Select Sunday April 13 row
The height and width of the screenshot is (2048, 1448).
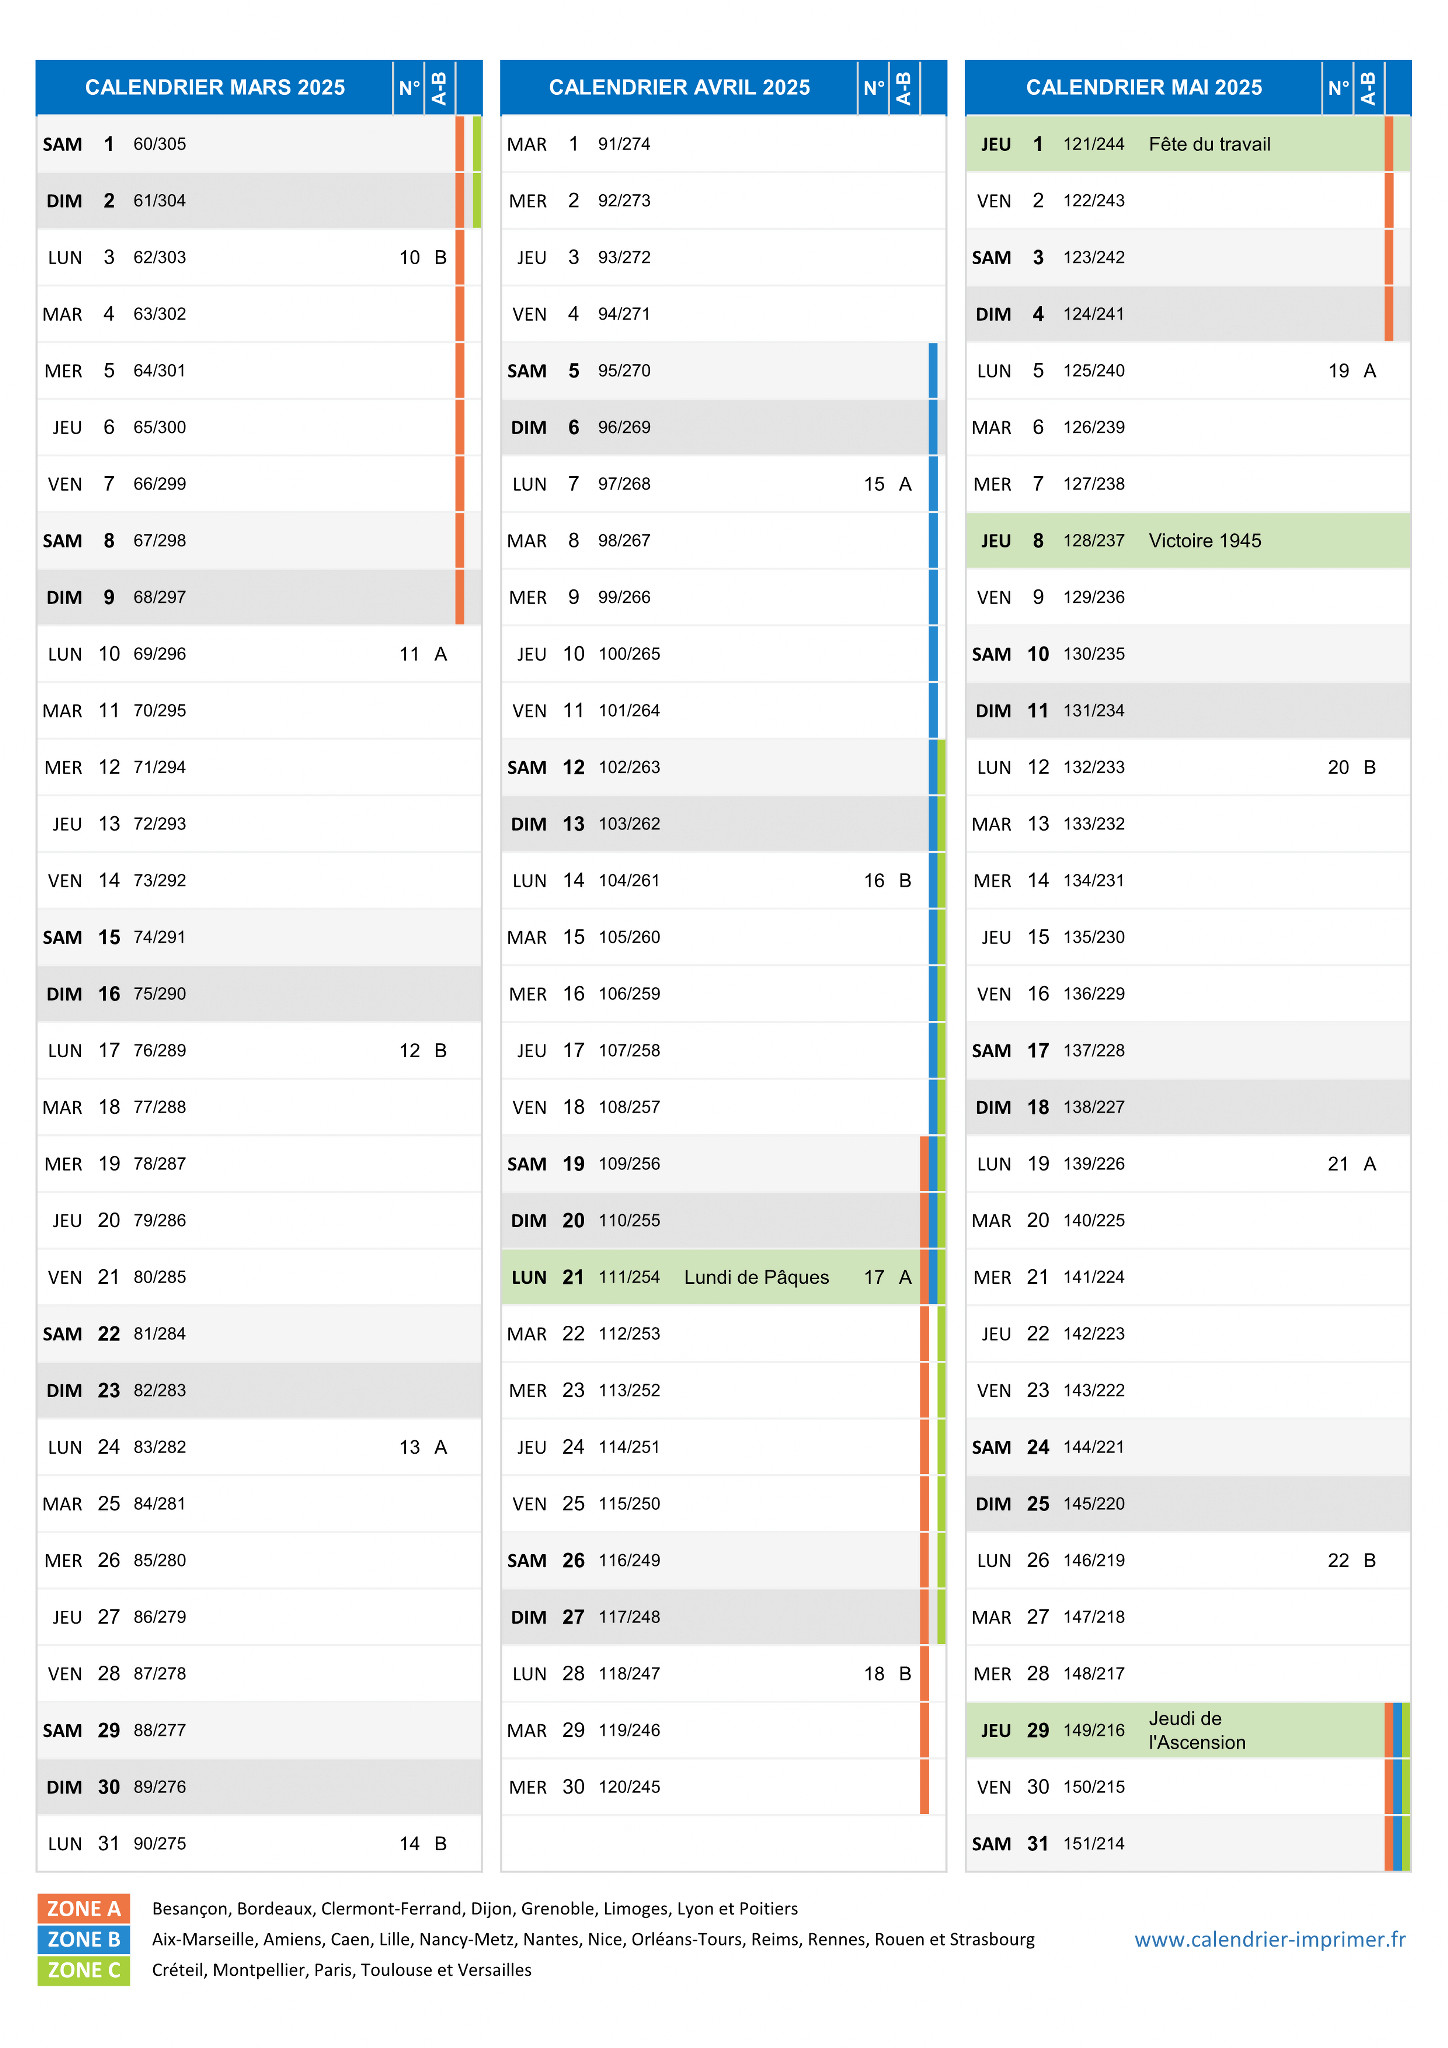[x=723, y=824]
